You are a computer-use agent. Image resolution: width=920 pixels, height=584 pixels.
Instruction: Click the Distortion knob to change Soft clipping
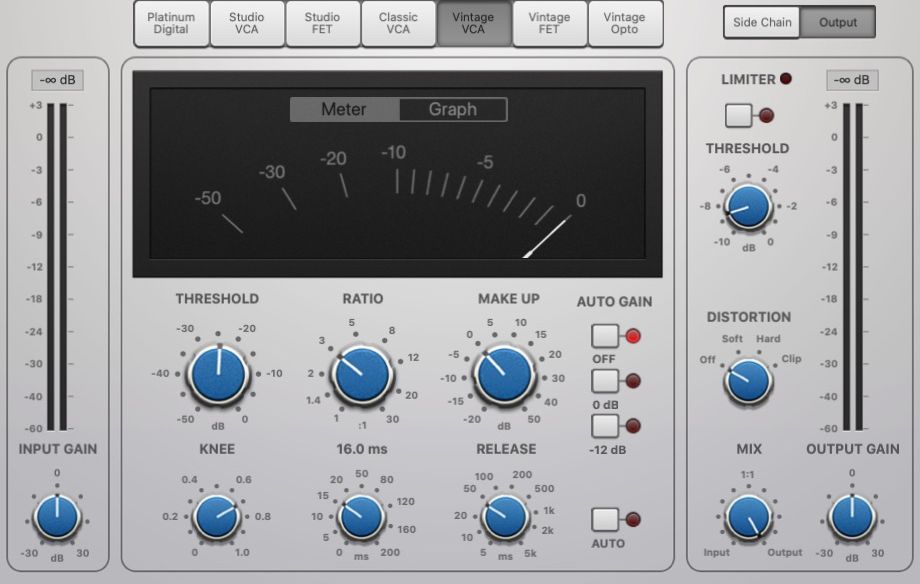click(x=746, y=382)
